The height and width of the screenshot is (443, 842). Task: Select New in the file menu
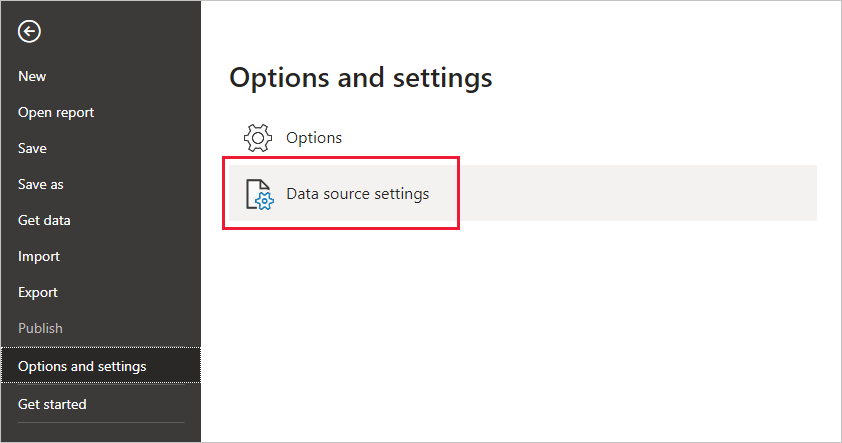tap(32, 76)
